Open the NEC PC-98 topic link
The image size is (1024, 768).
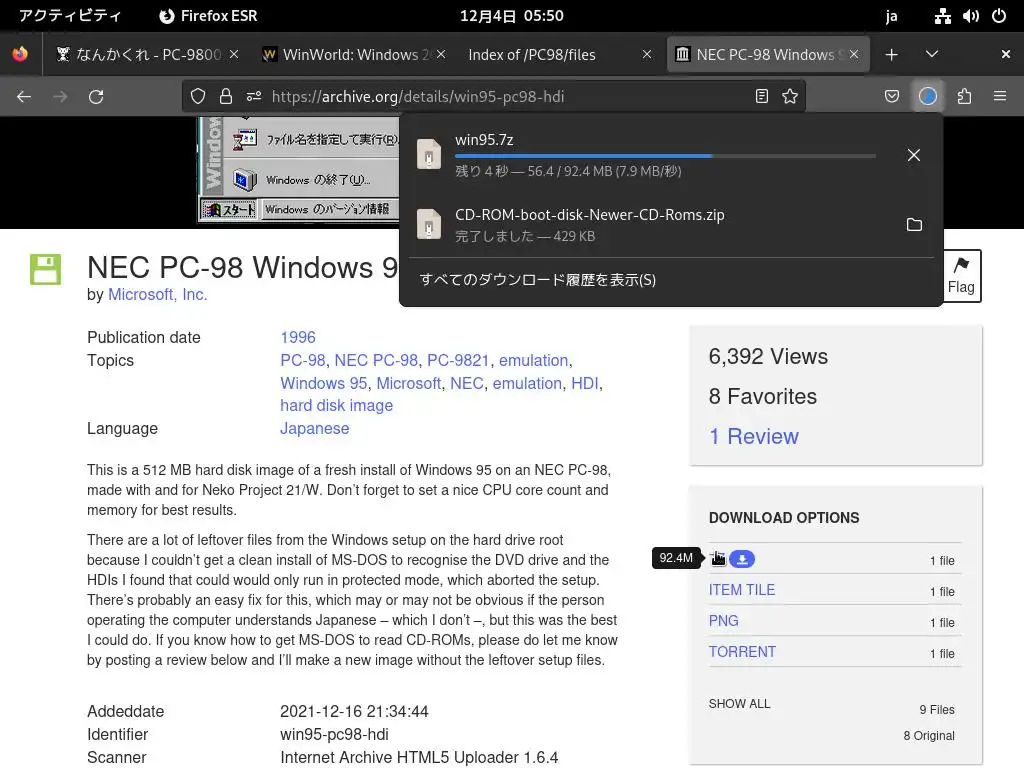coord(376,360)
